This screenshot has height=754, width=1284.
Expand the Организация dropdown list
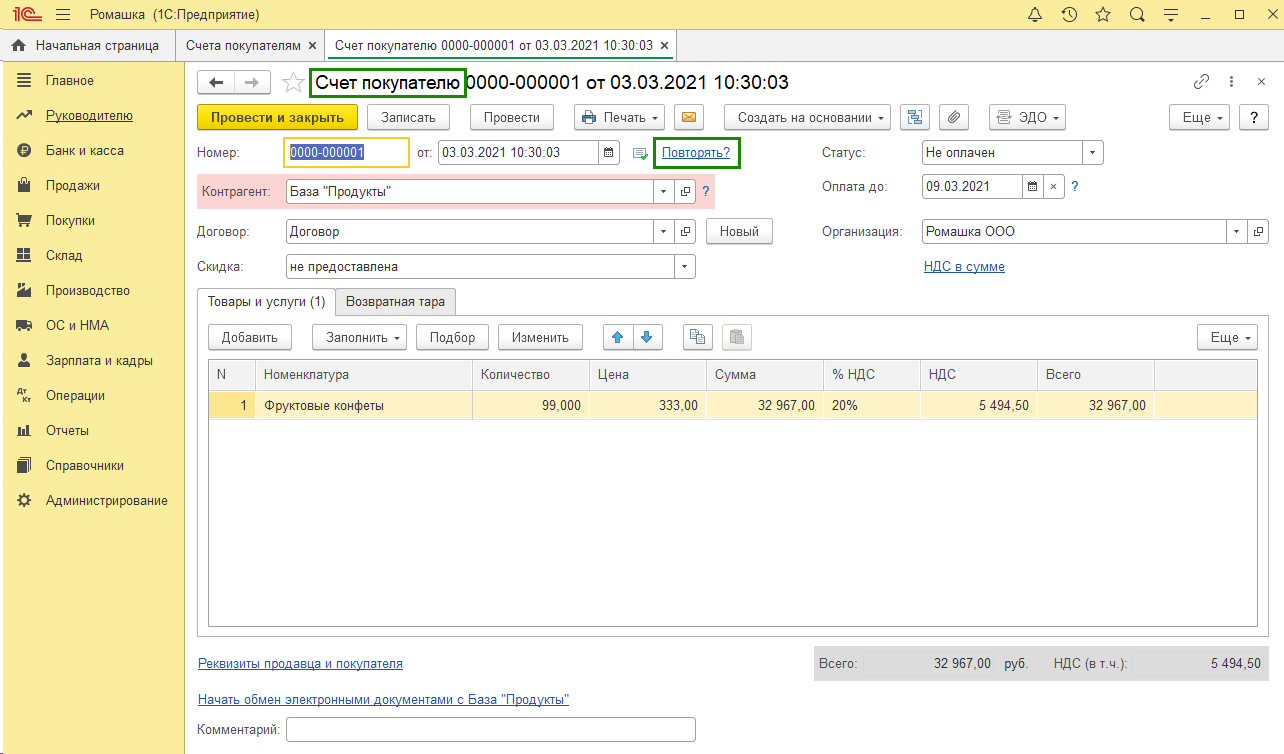pos(1238,231)
